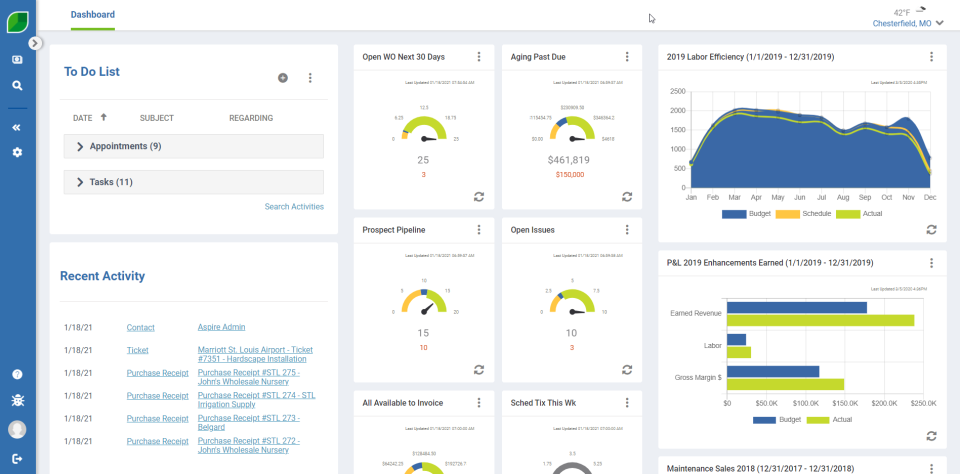The width and height of the screenshot is (960, 474).
Task: Add a new To Do List item
Action: coord(283,78)
